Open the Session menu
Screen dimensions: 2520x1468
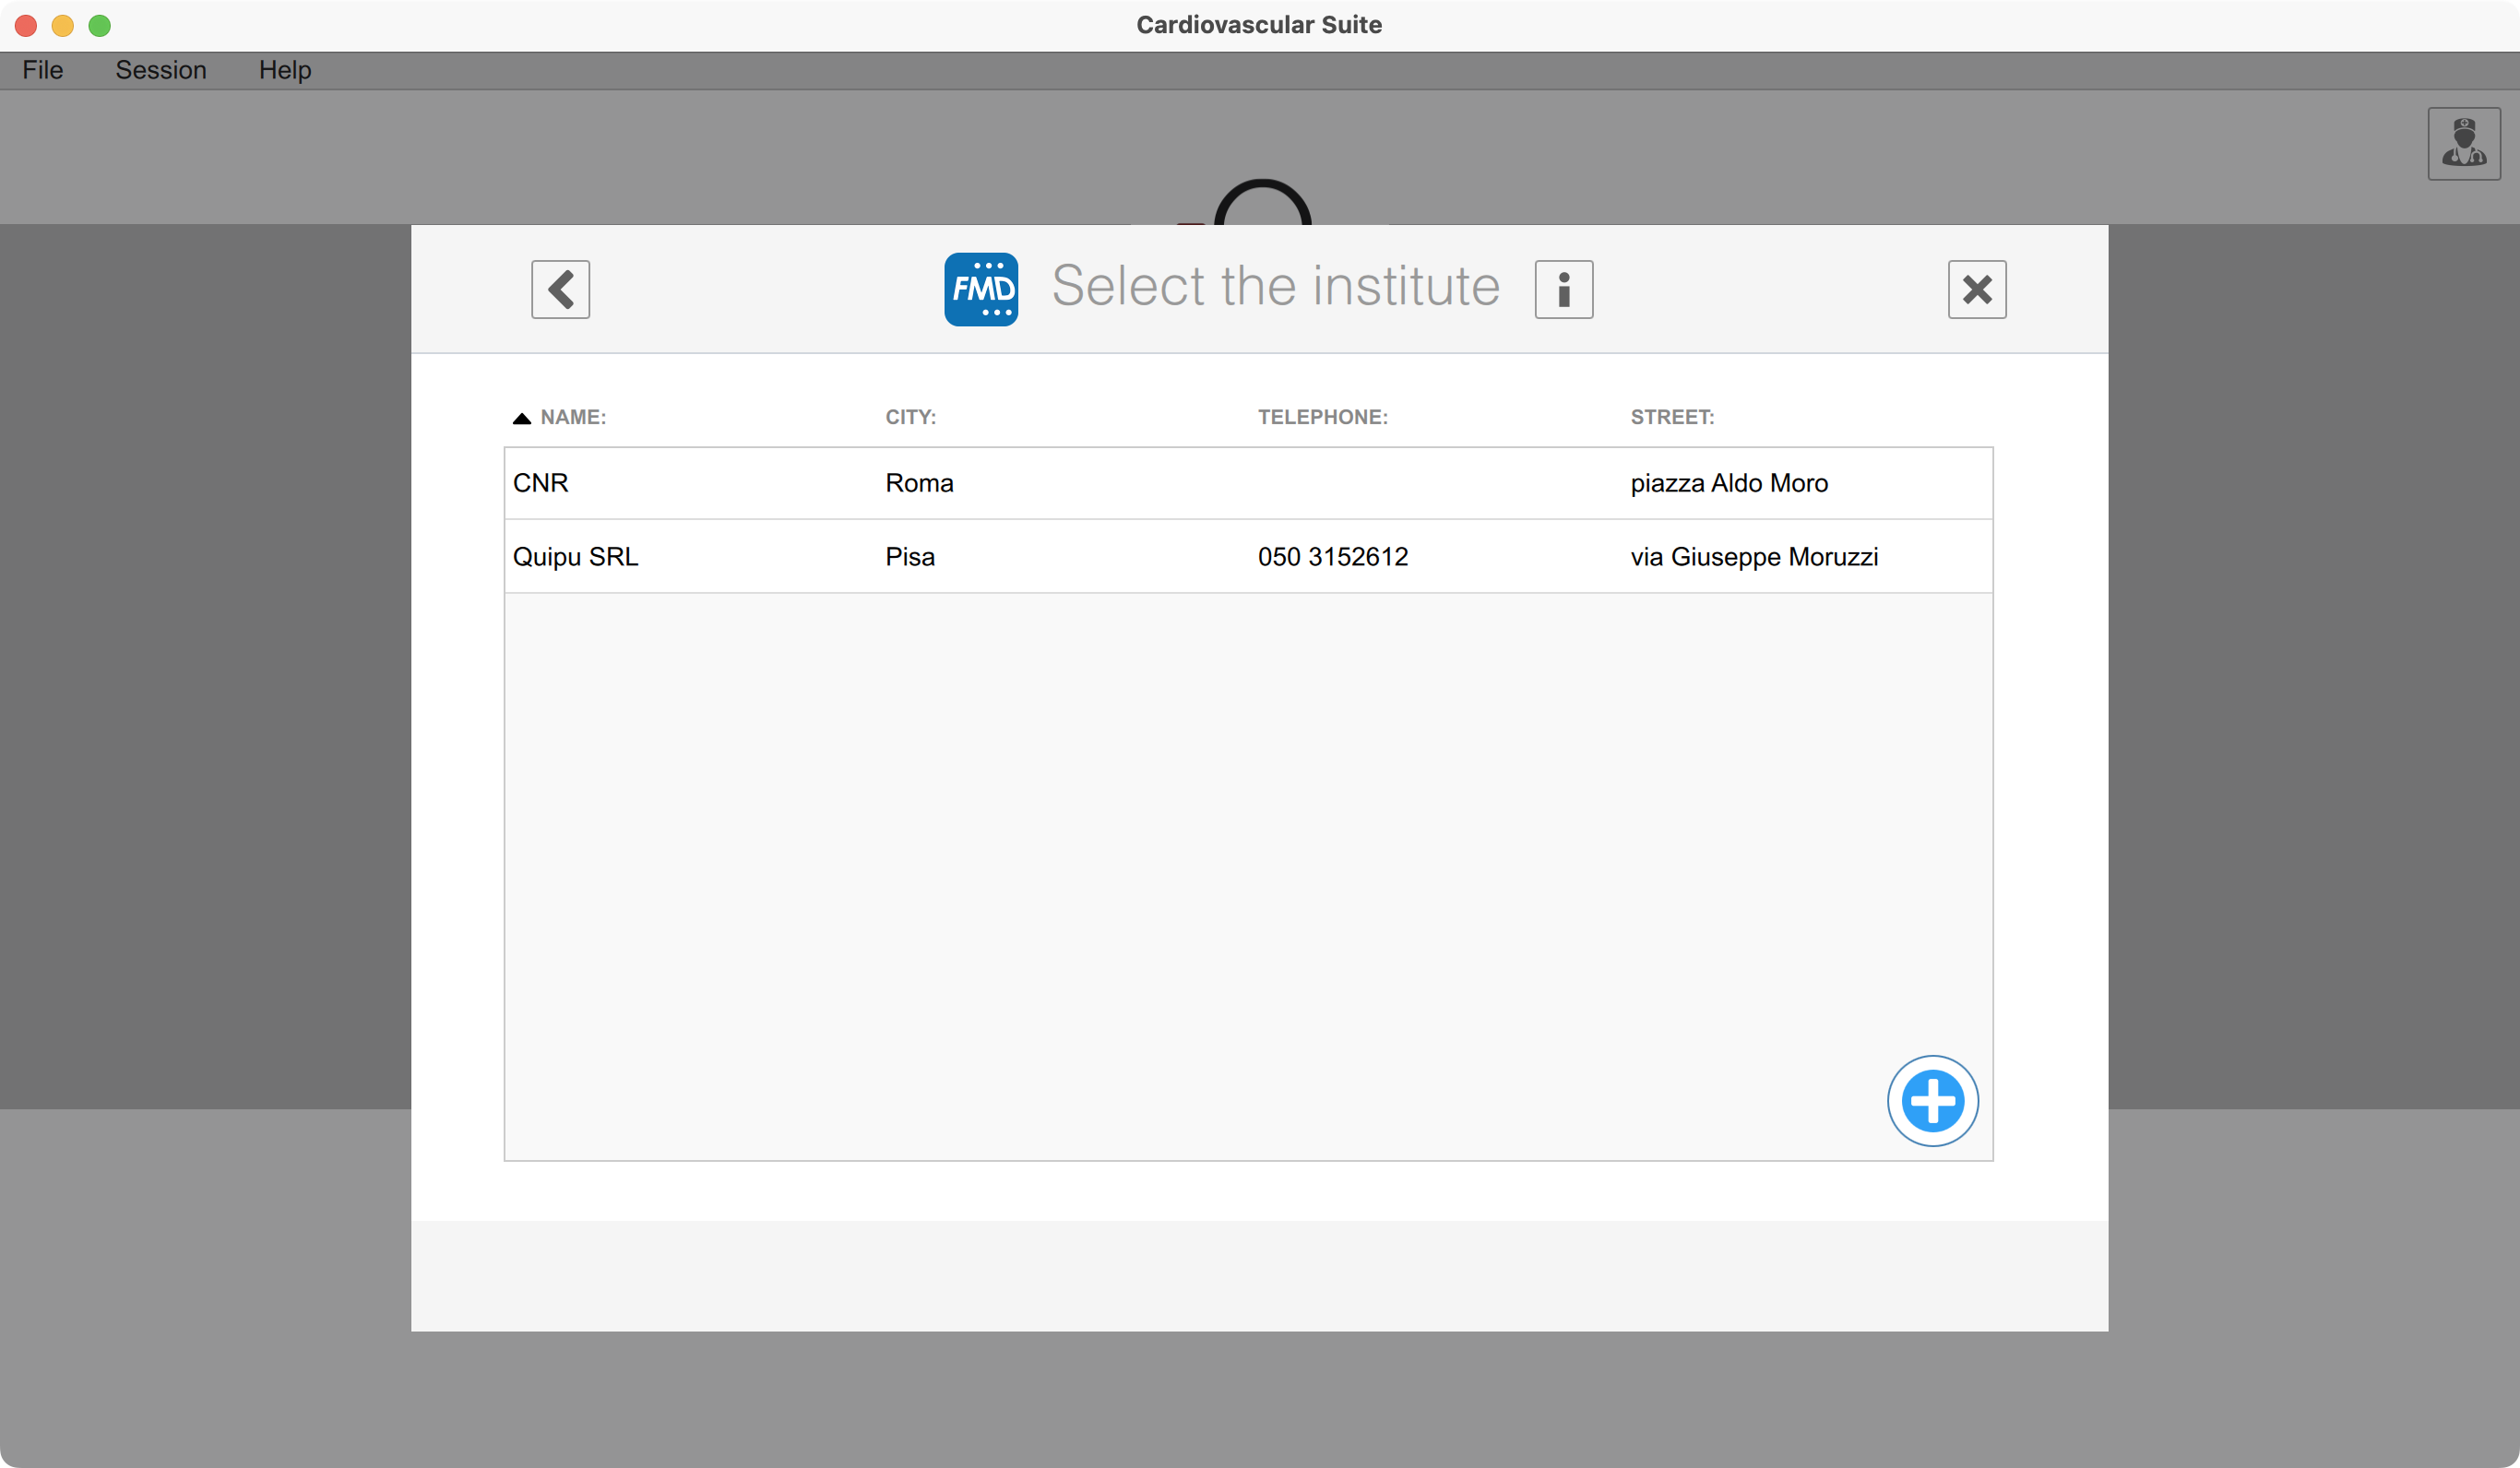tap(161, 70)
